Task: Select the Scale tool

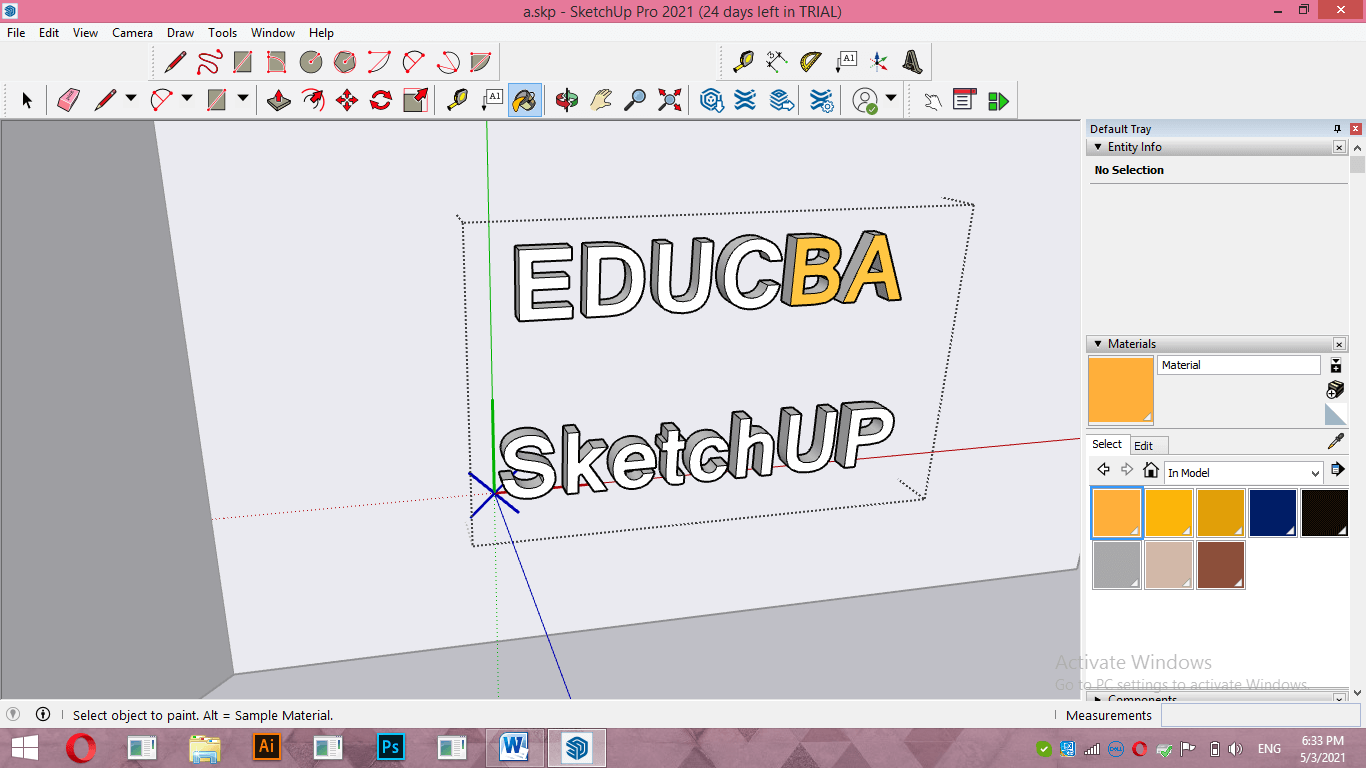Action: pos(415,100)
